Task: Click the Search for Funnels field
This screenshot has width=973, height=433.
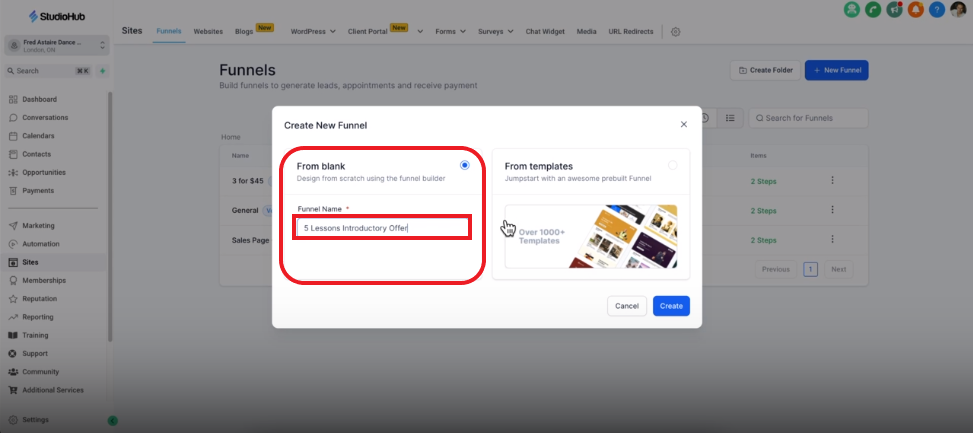Action: click(809, 118)
